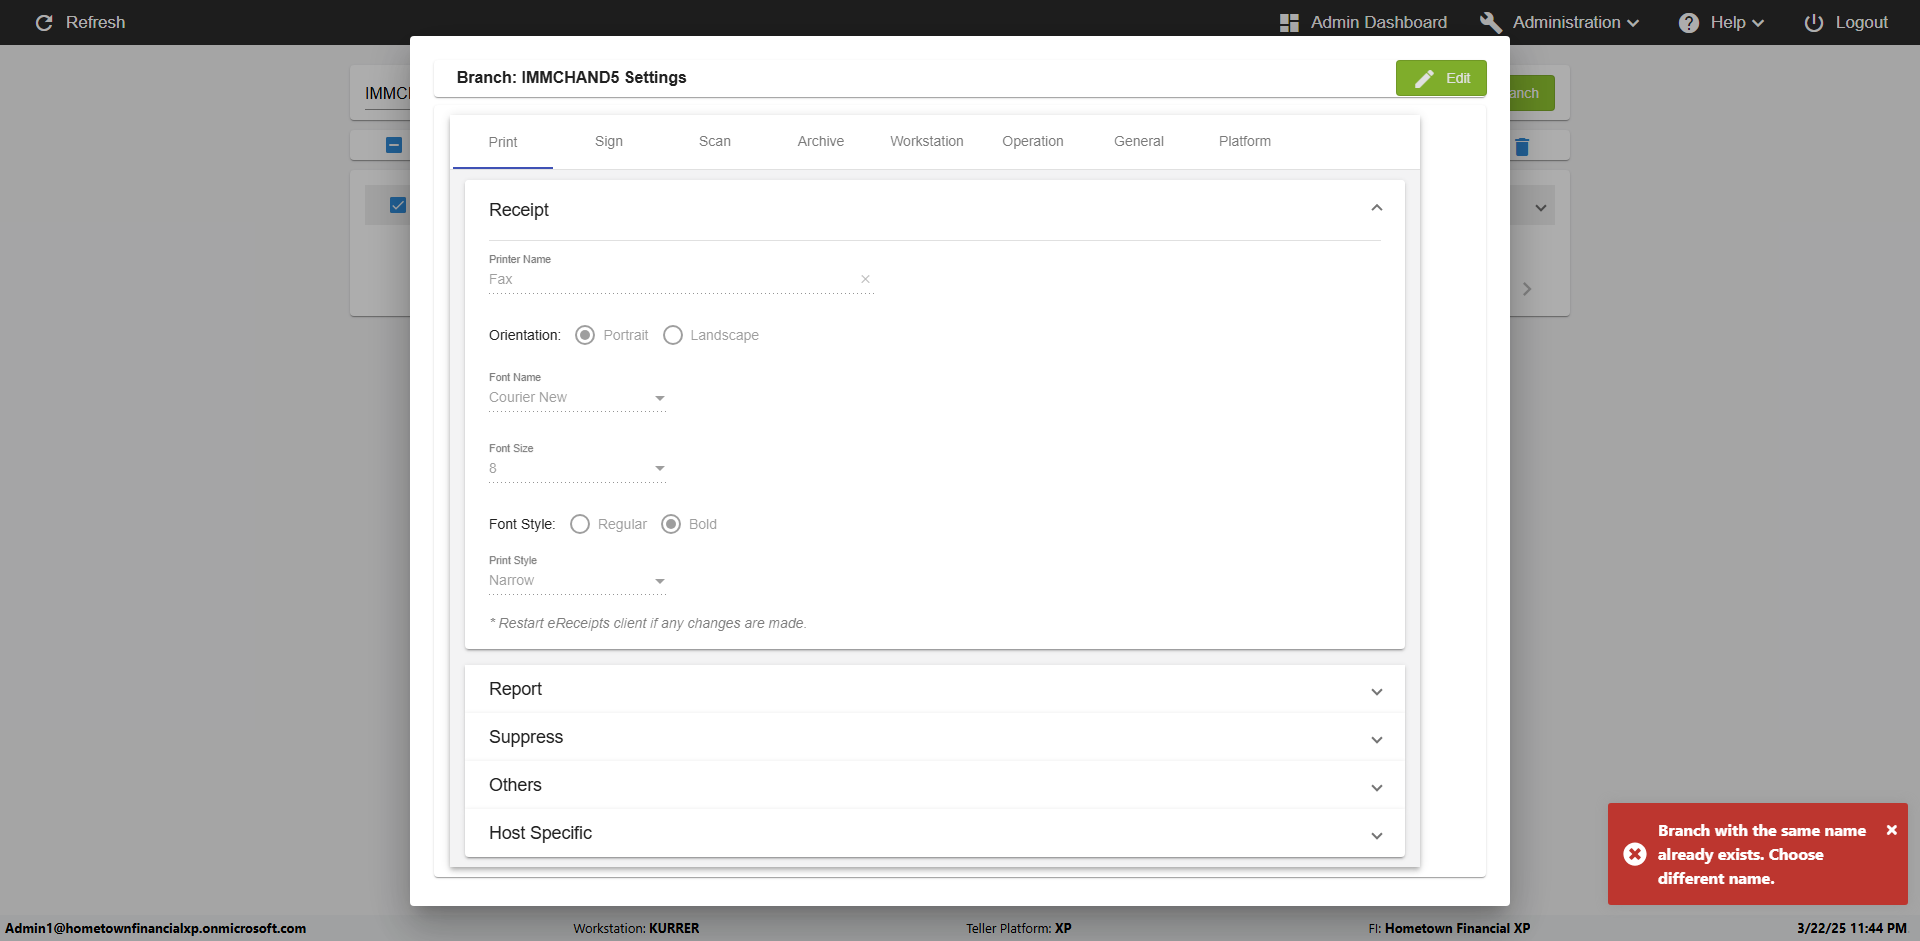This screenshot has width=1920, height=941.
Task: Click the Refresh icon in the top bar
Action: (x=44, y=22)
